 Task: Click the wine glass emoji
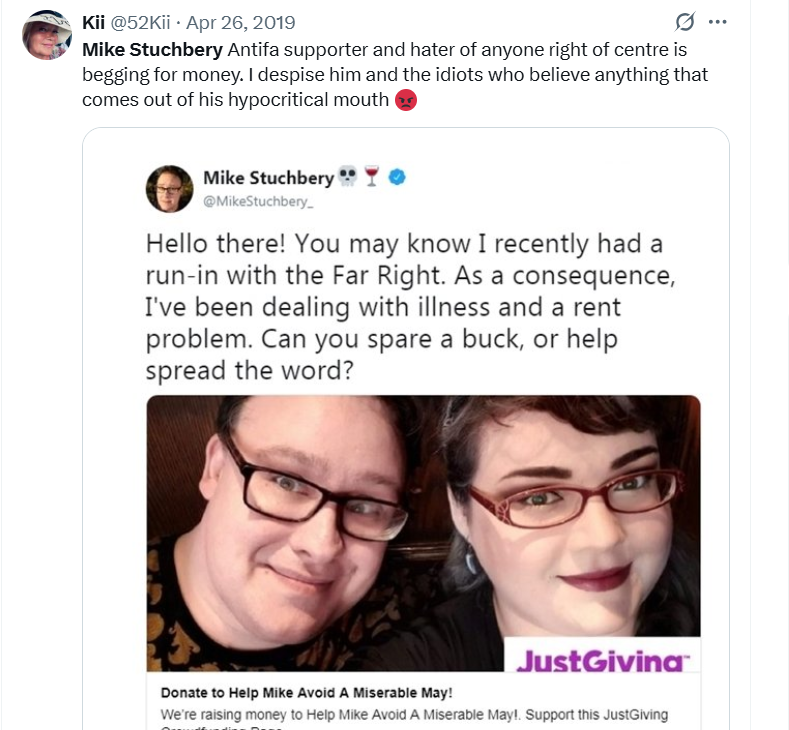(x=372, y=177)
